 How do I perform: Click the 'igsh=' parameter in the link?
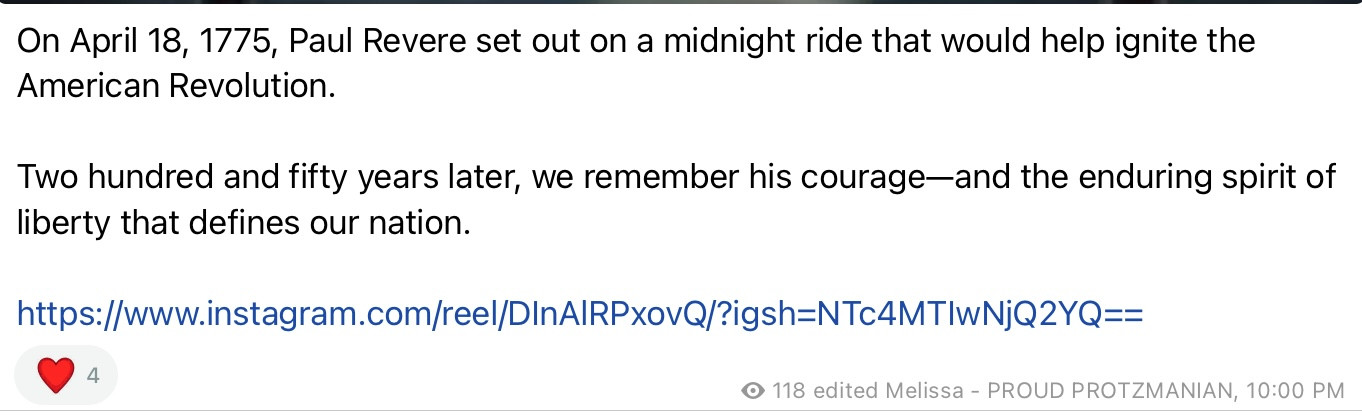[x=776, y=315]
